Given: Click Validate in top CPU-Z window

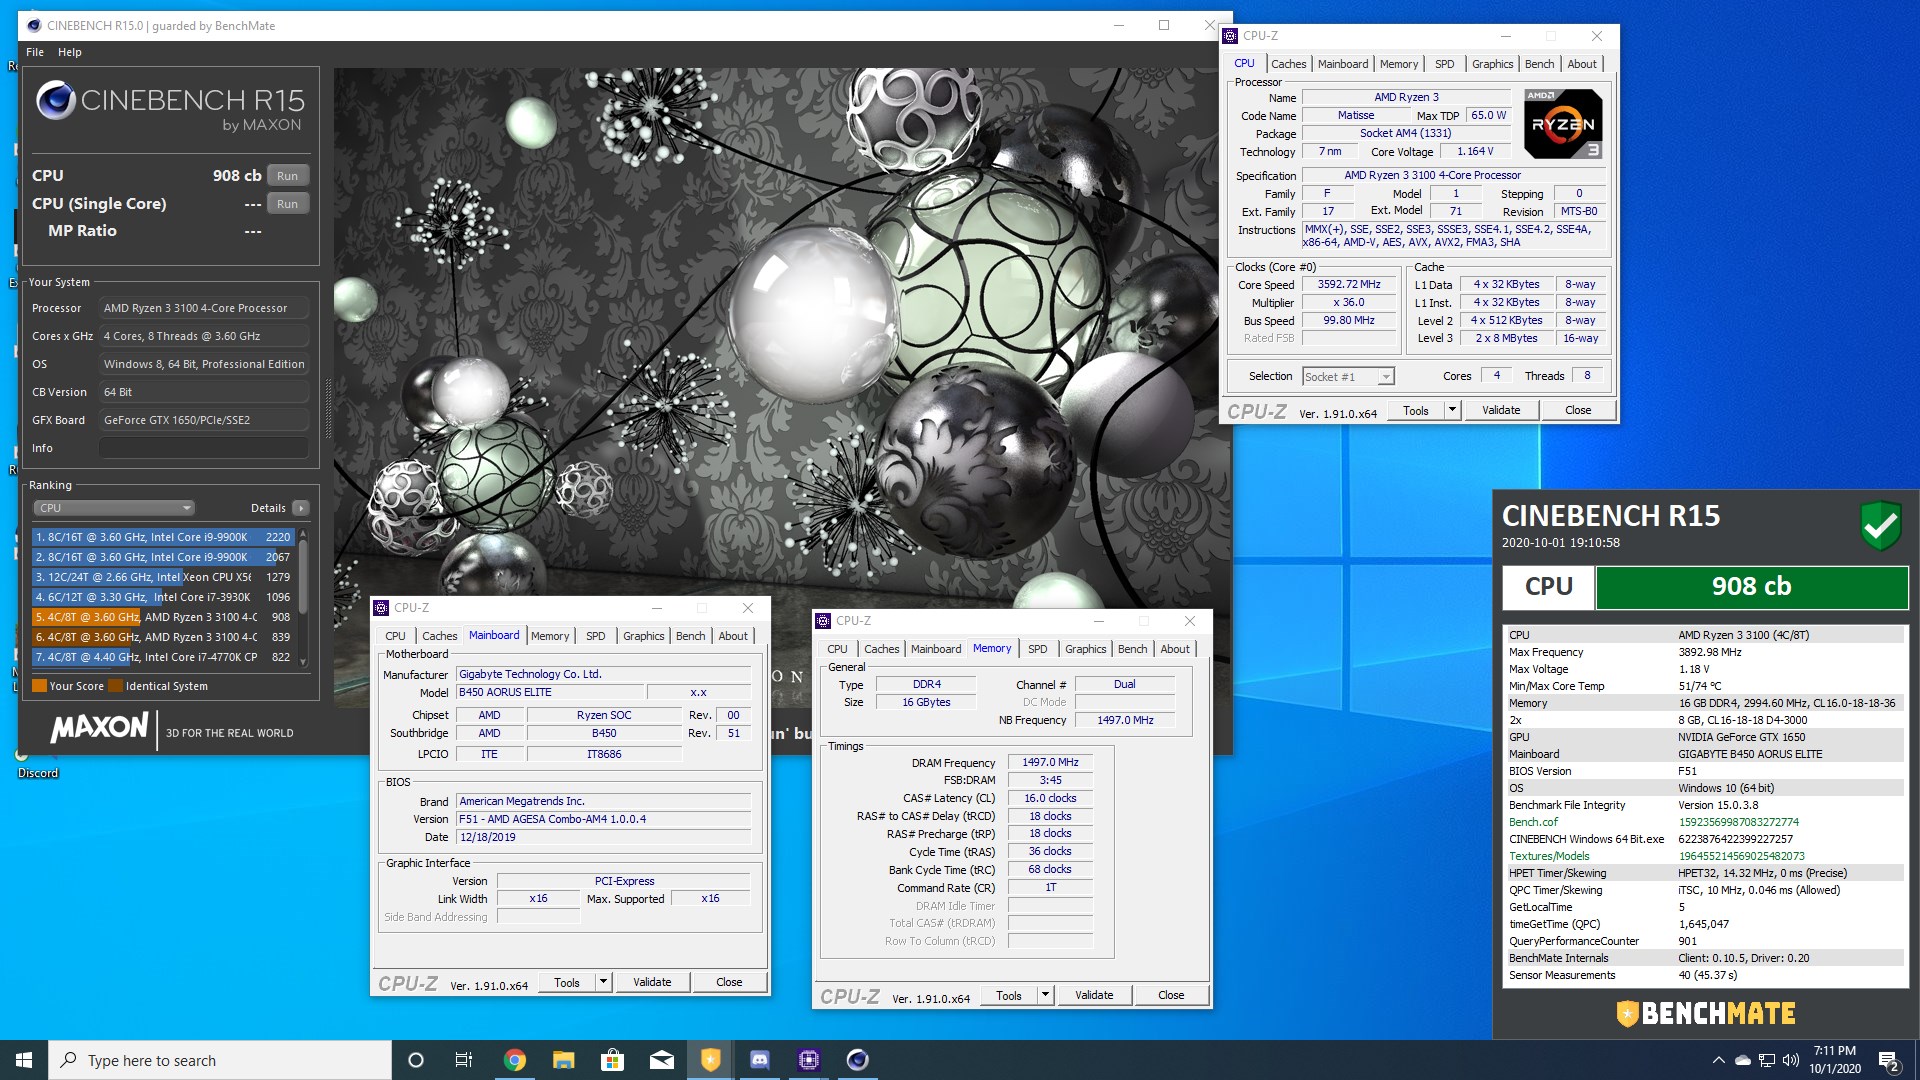Looking at the screenshot, I should click(1501, 410).
